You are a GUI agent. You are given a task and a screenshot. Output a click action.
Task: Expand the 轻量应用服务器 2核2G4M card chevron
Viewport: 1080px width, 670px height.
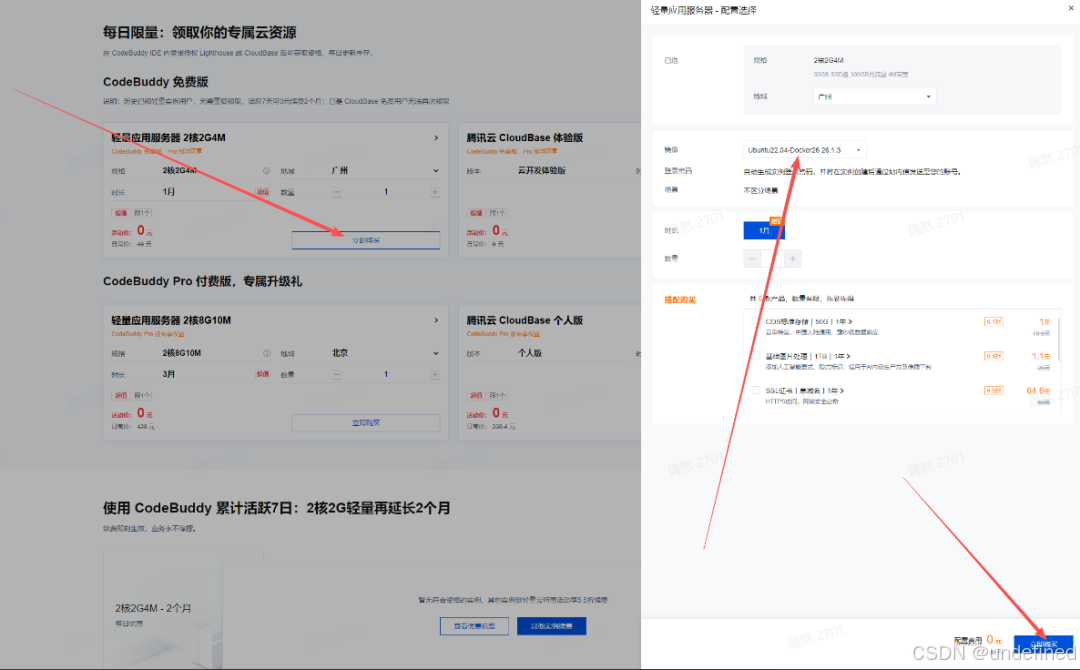coord(436,138)
